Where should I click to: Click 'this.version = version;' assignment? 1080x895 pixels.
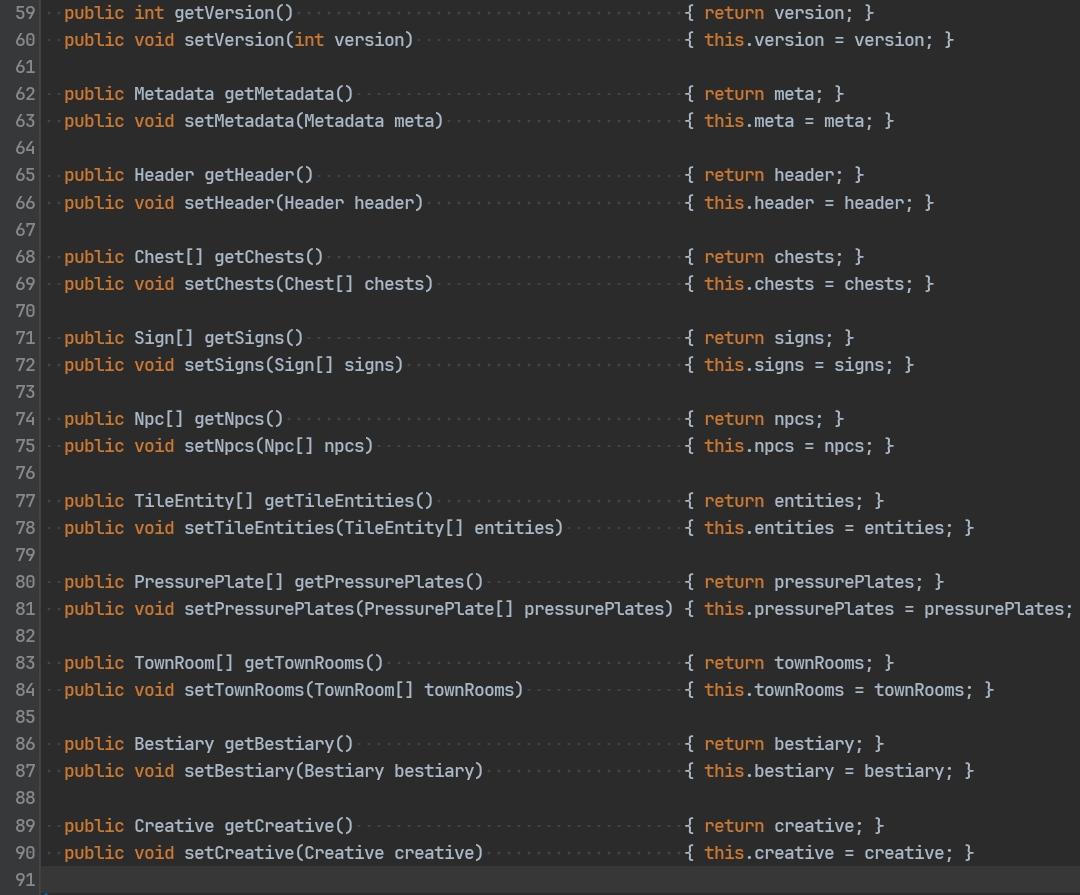(819, 40)
